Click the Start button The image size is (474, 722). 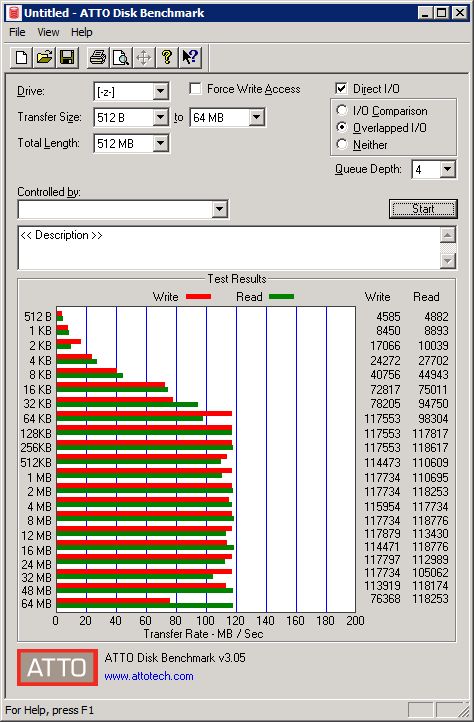tap(423, 209)
